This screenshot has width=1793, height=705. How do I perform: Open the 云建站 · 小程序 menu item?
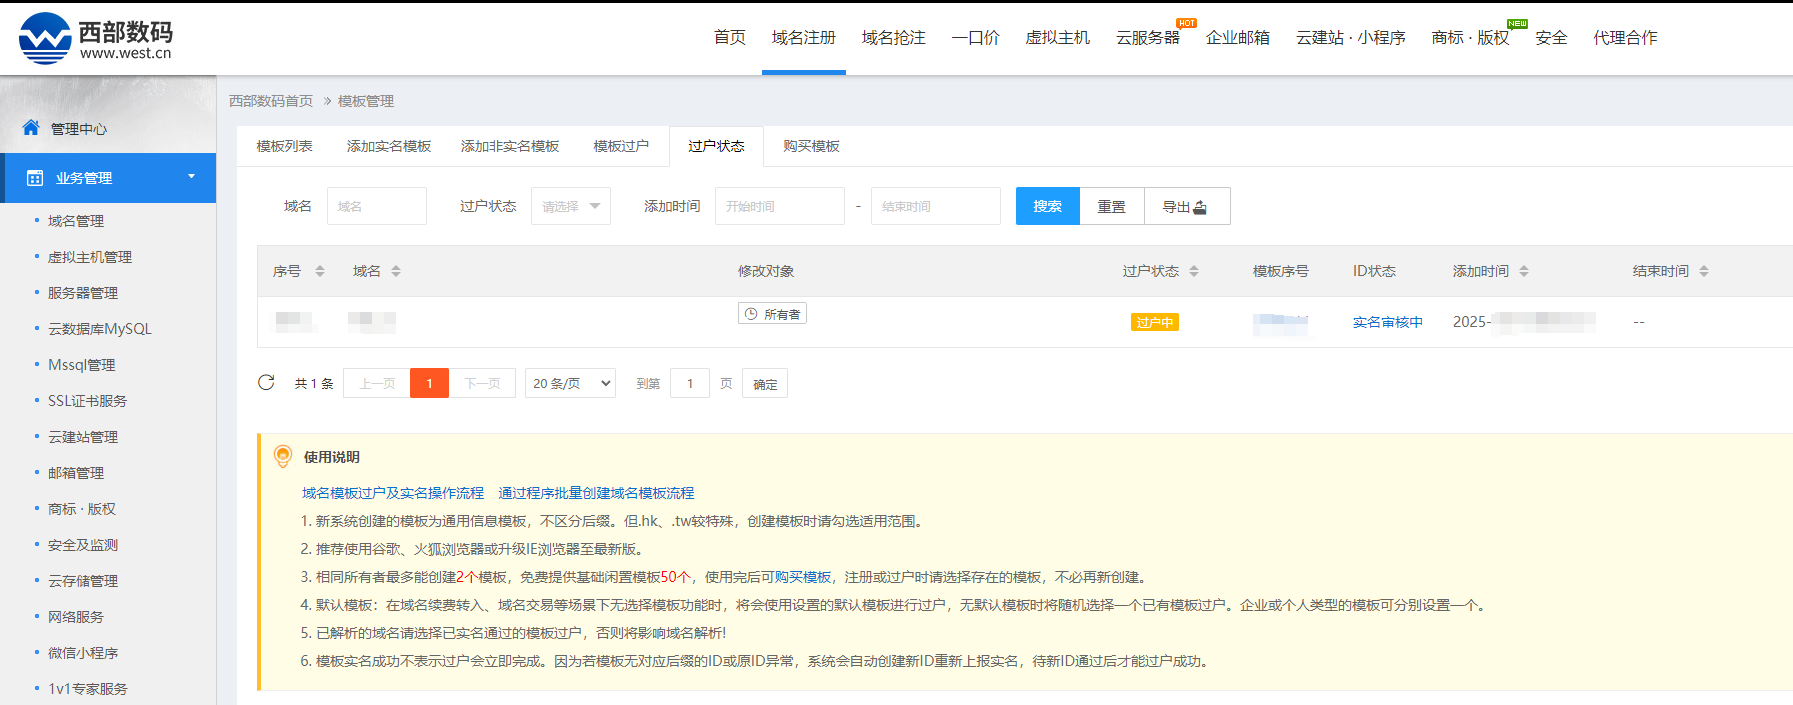click(1351, 37)
